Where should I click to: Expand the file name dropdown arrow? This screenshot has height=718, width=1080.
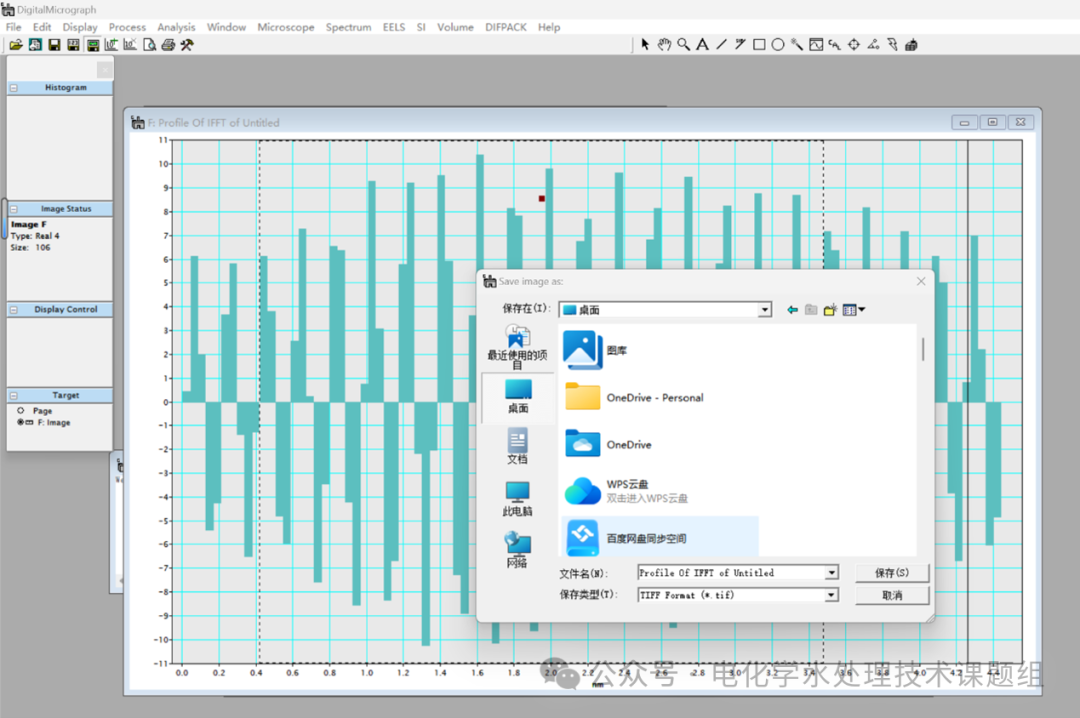point(832,573)
